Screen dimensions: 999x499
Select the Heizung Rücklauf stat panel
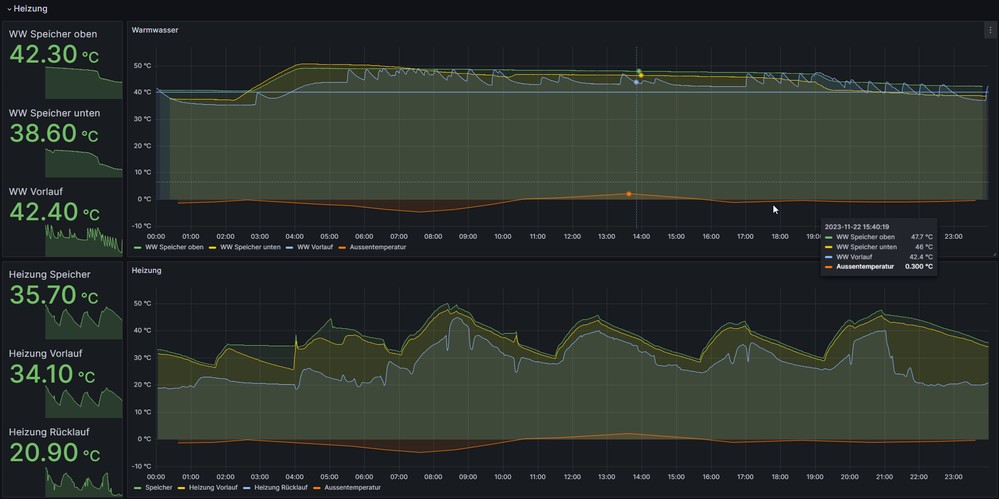point(62,458)
